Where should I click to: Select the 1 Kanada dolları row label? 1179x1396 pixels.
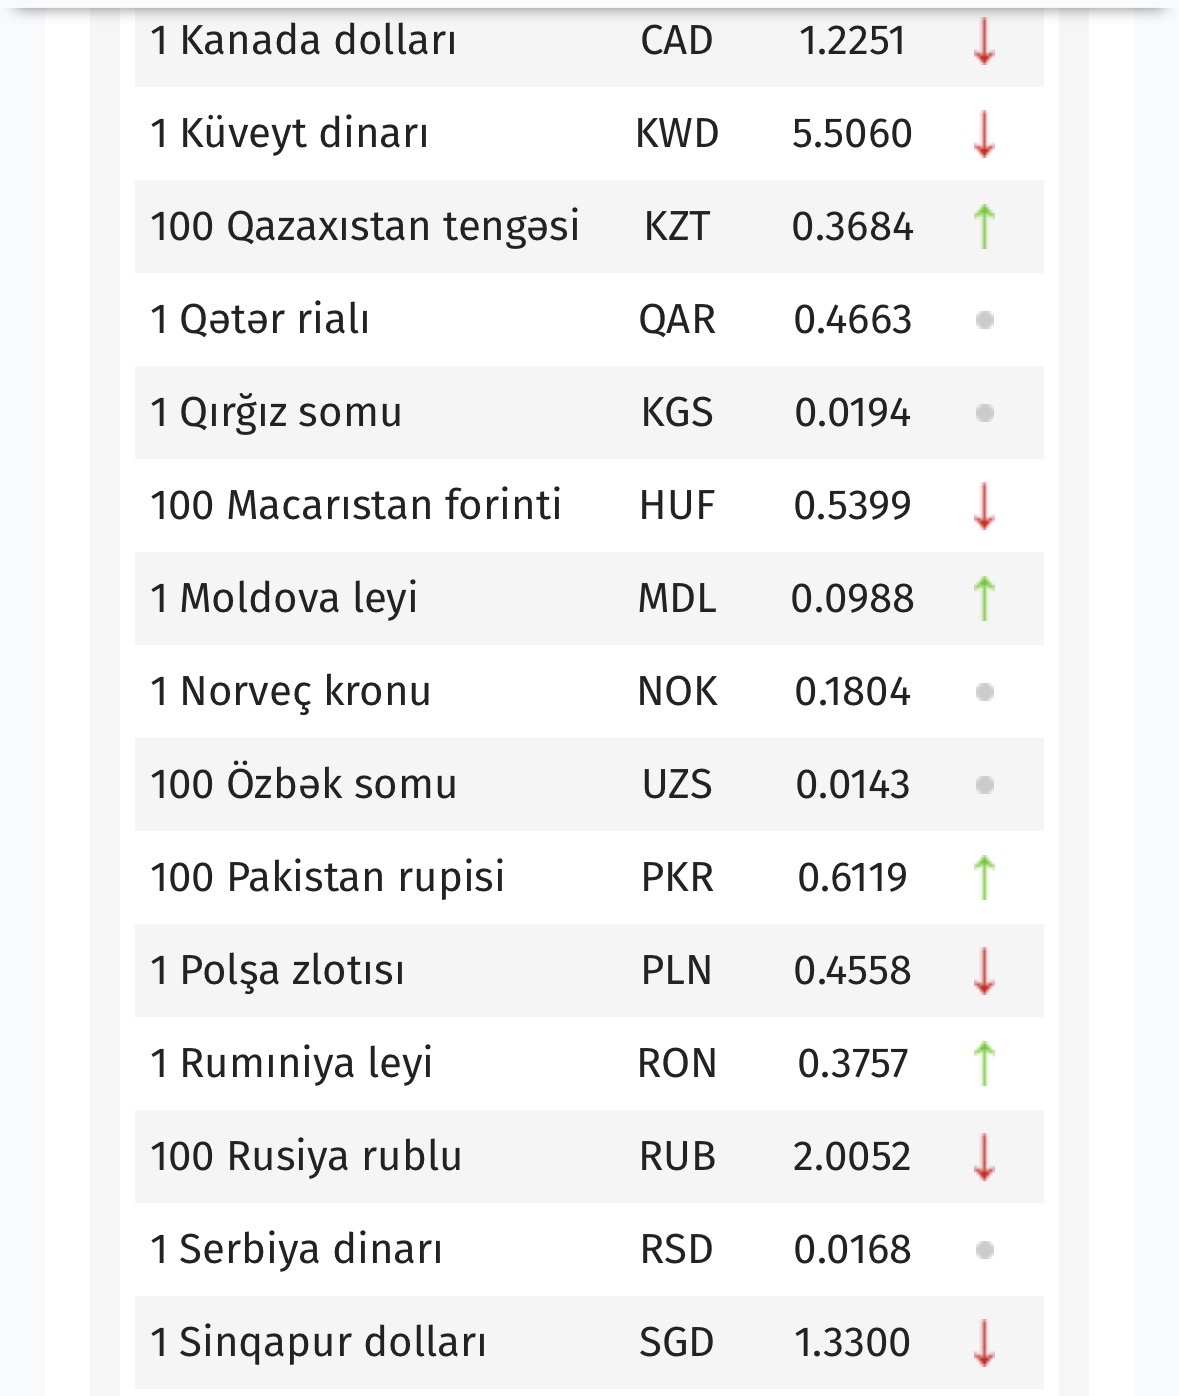[x=303, y=41]
